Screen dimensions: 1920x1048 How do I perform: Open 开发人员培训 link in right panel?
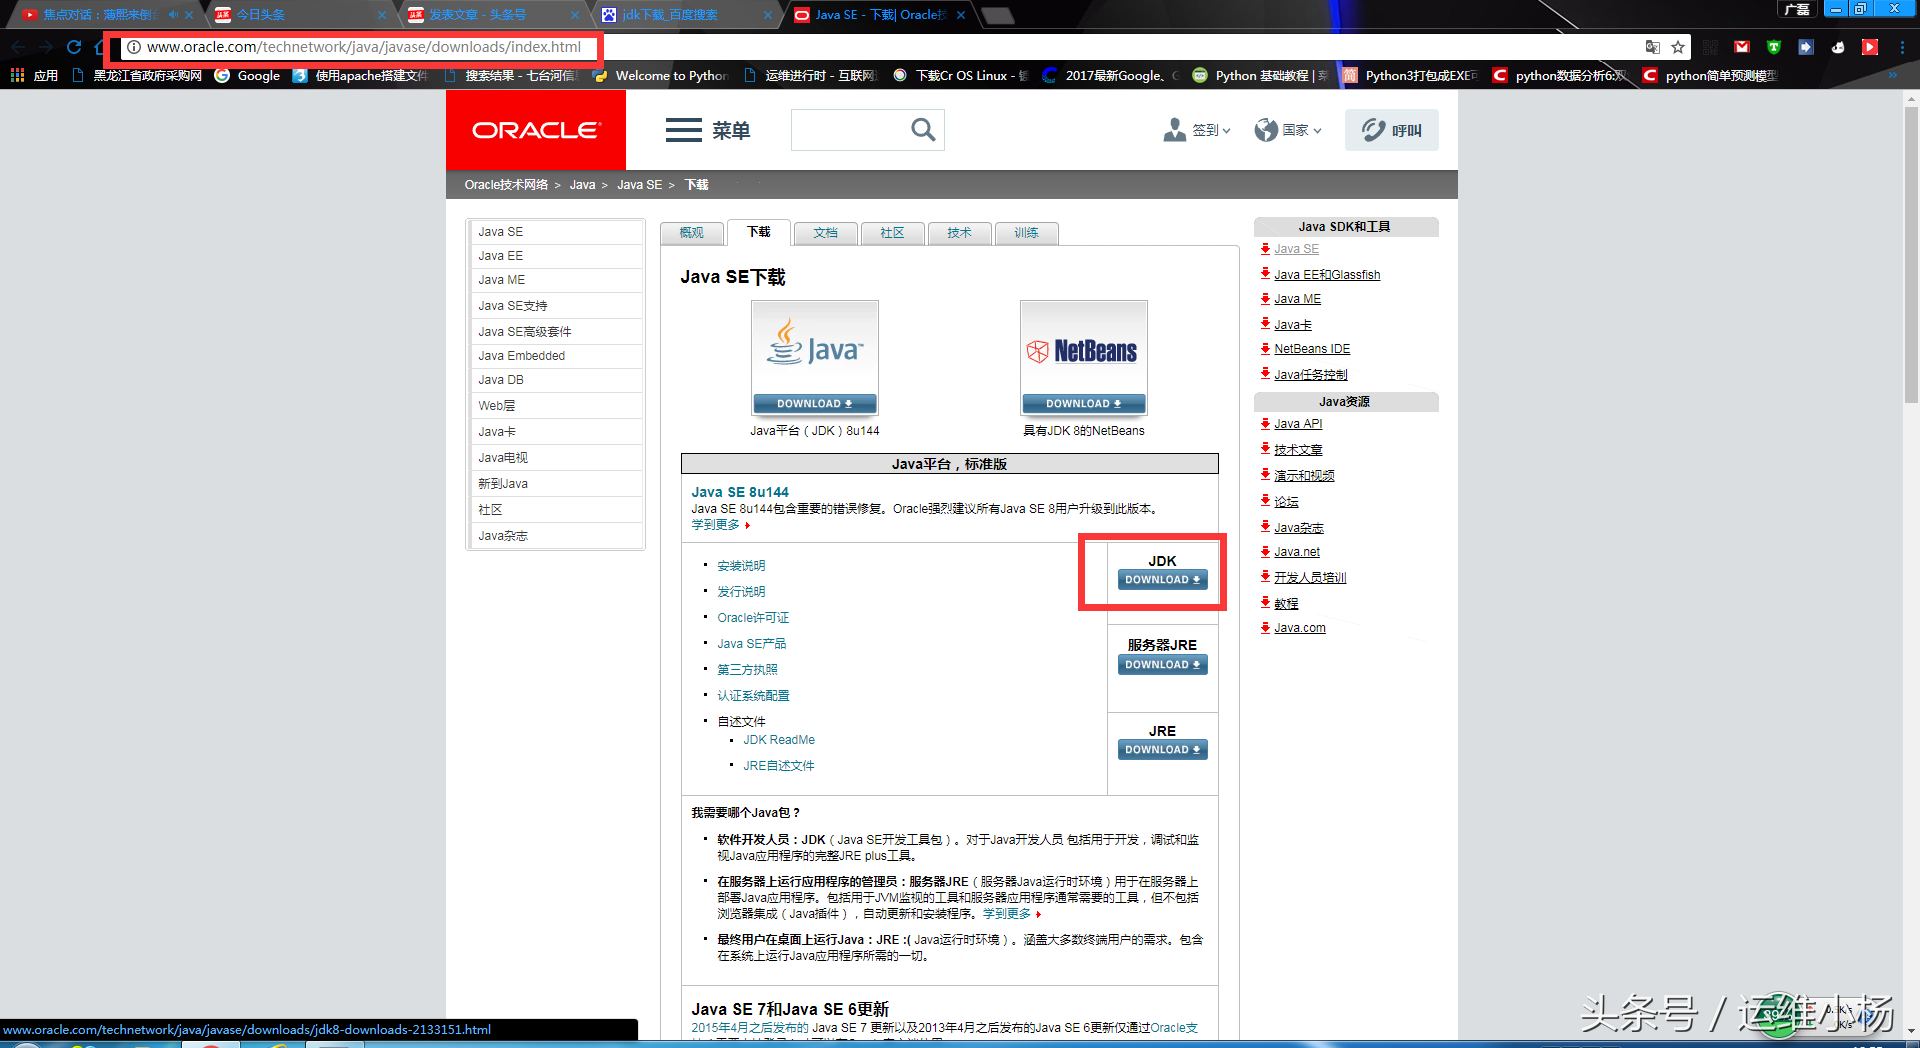[1310, 578]
